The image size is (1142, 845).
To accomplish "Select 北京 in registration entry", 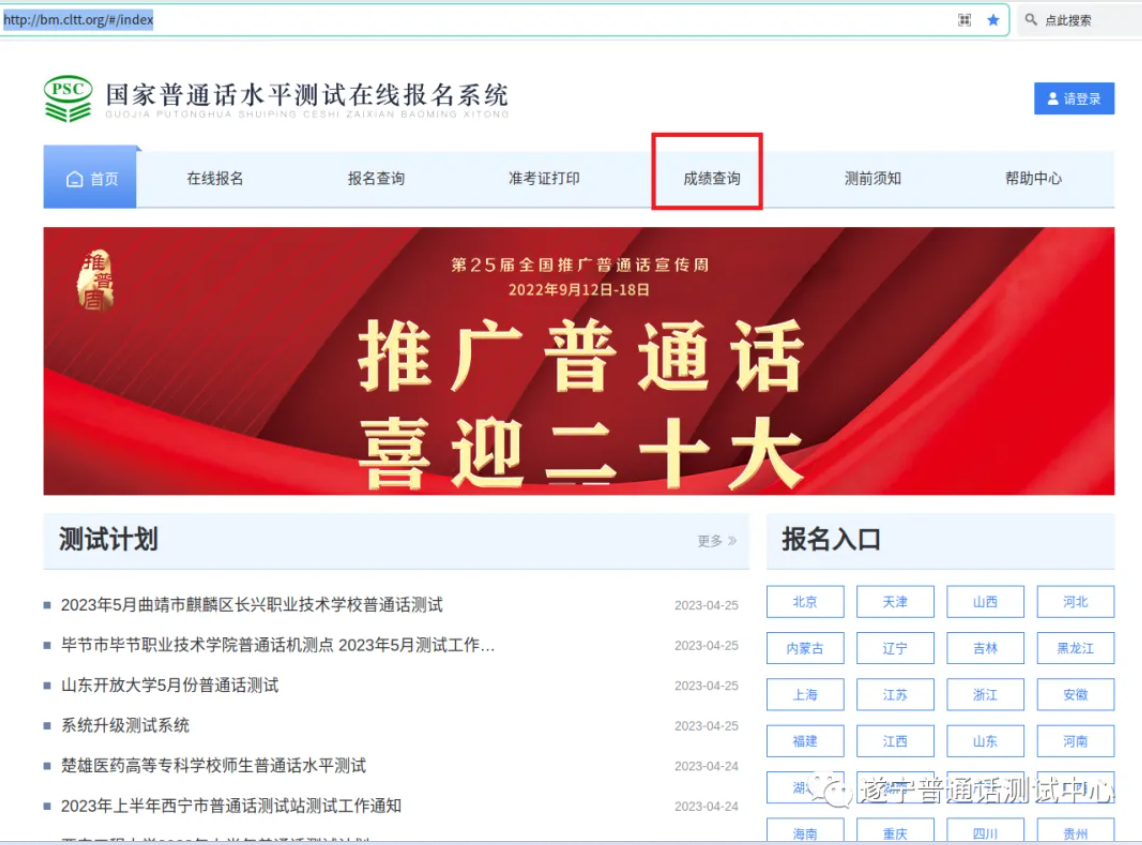I will pos(805,602).
